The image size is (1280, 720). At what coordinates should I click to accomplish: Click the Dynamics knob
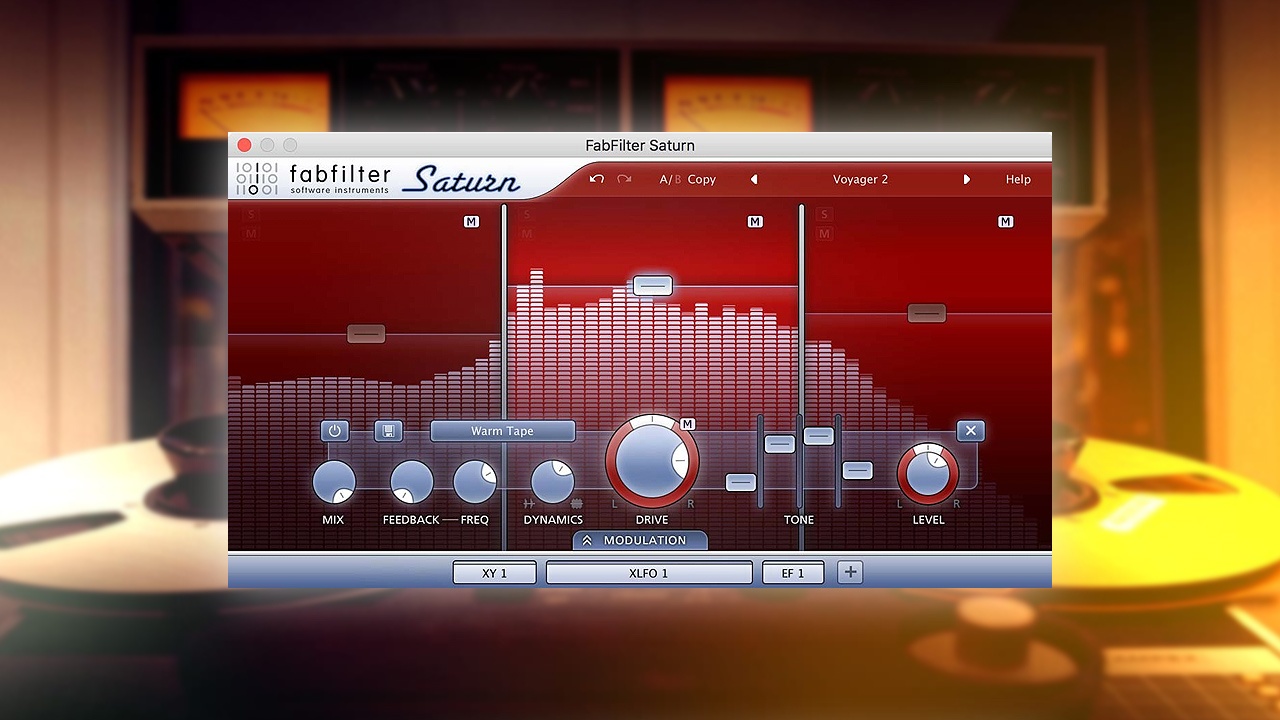[552, 482]
